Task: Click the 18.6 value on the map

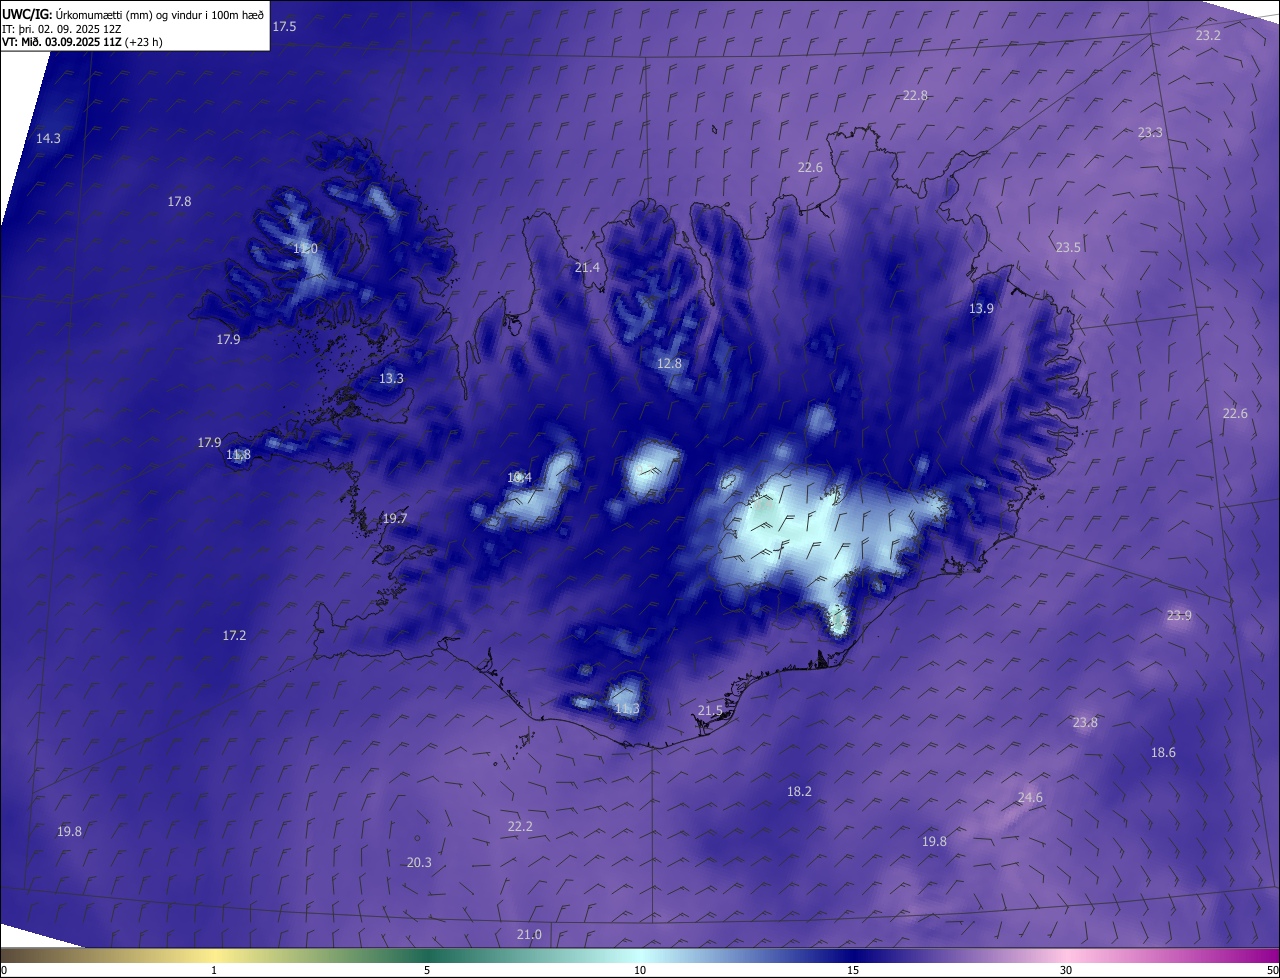Action: [1163, 752]
